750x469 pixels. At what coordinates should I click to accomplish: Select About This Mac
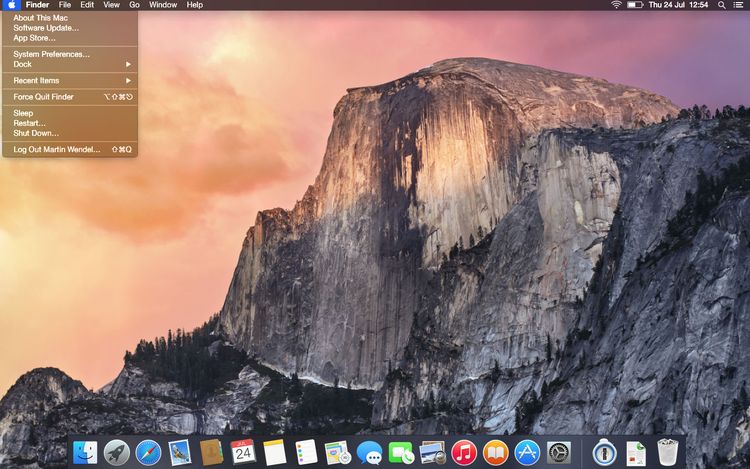tap(40, 17)
